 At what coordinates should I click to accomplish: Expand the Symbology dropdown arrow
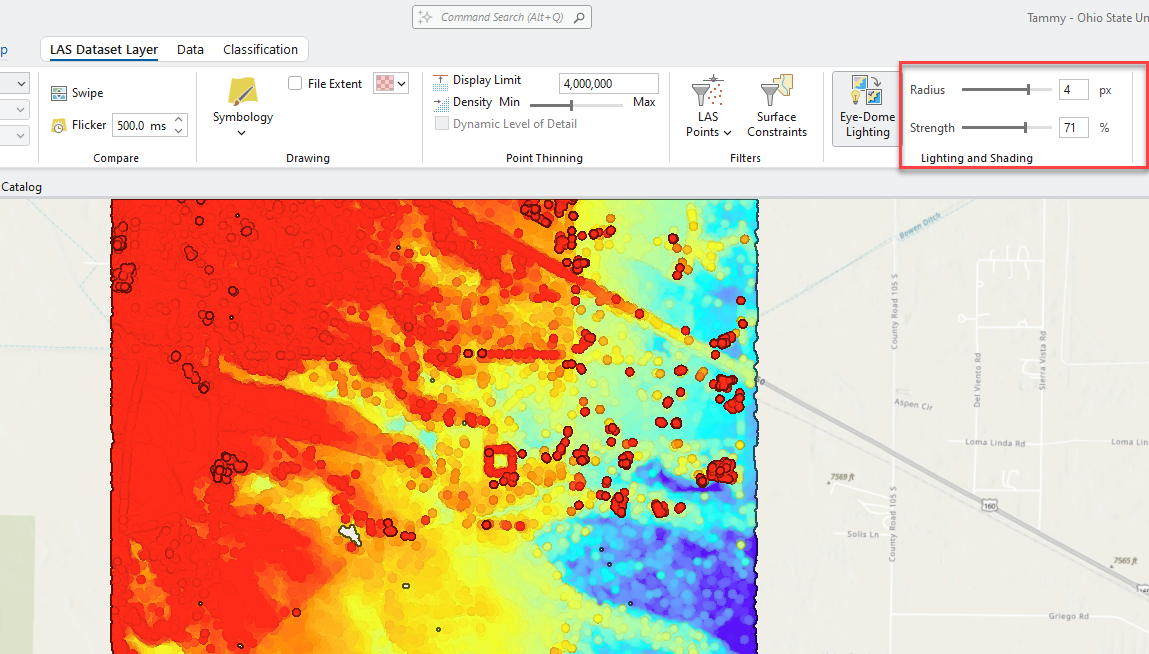(x=242, y=133)
